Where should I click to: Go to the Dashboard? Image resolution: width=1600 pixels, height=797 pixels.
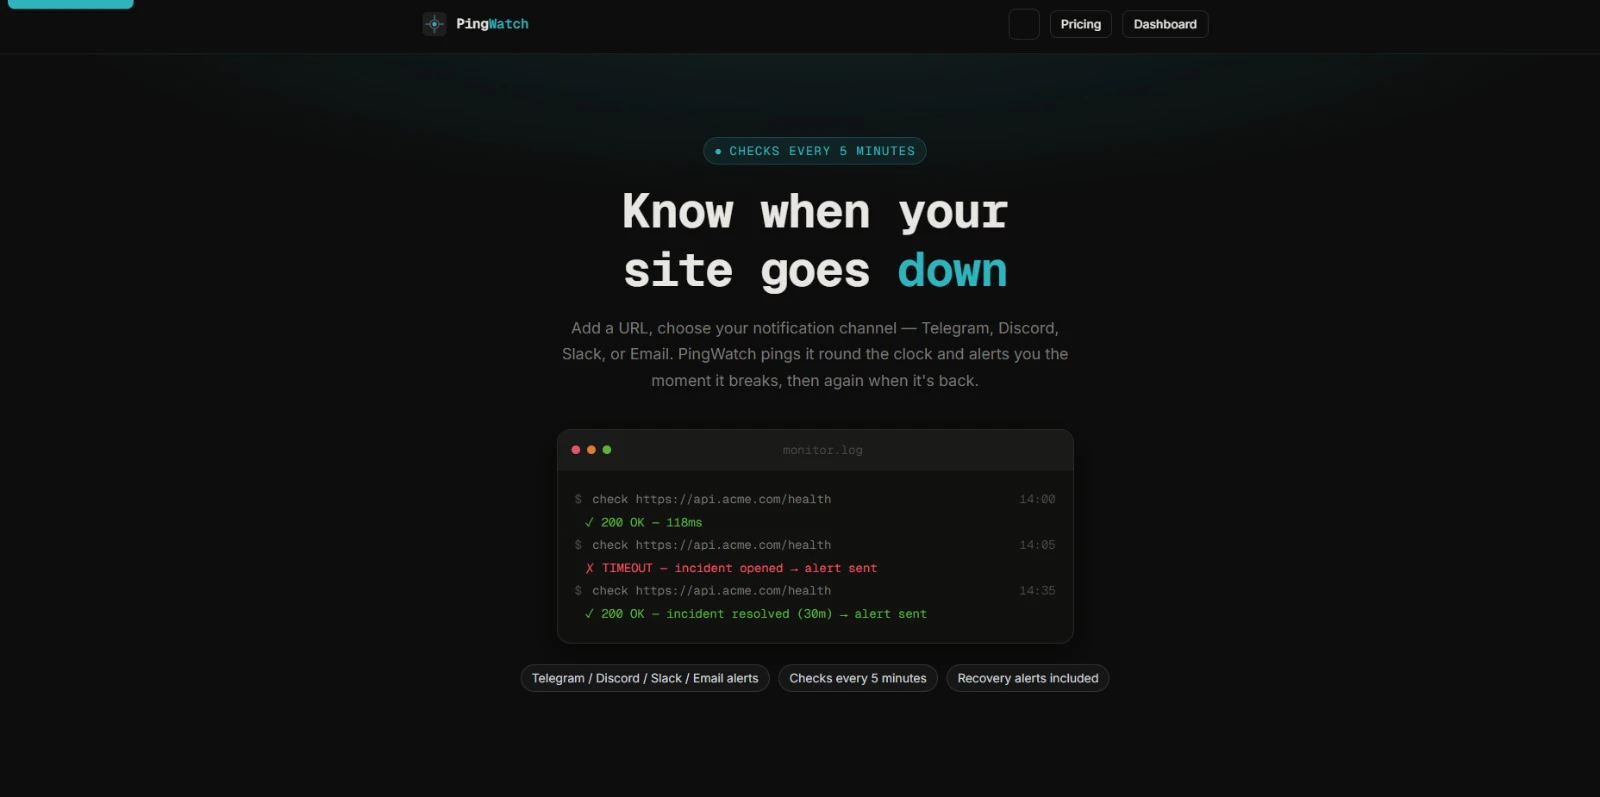coord(1165,24)
